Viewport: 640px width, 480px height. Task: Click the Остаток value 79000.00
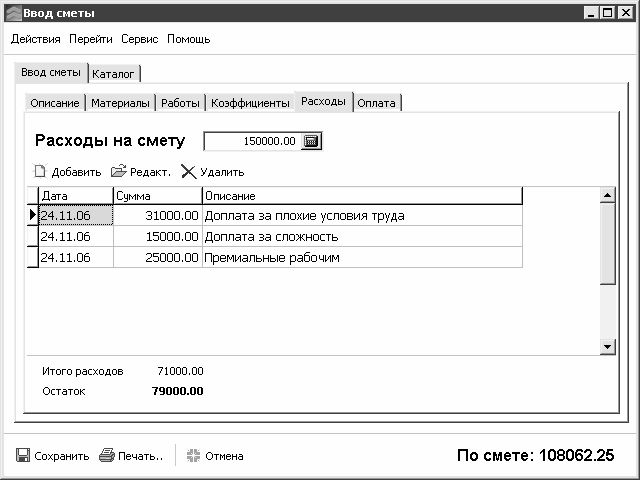[178, 391]
